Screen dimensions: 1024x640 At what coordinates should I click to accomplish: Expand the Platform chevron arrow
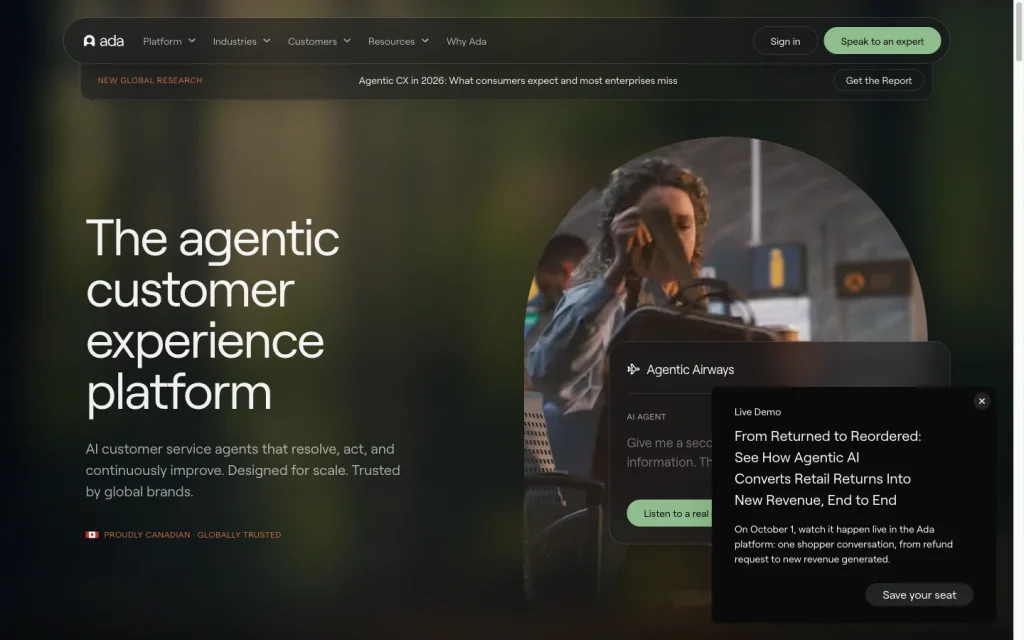click(192, 40)
